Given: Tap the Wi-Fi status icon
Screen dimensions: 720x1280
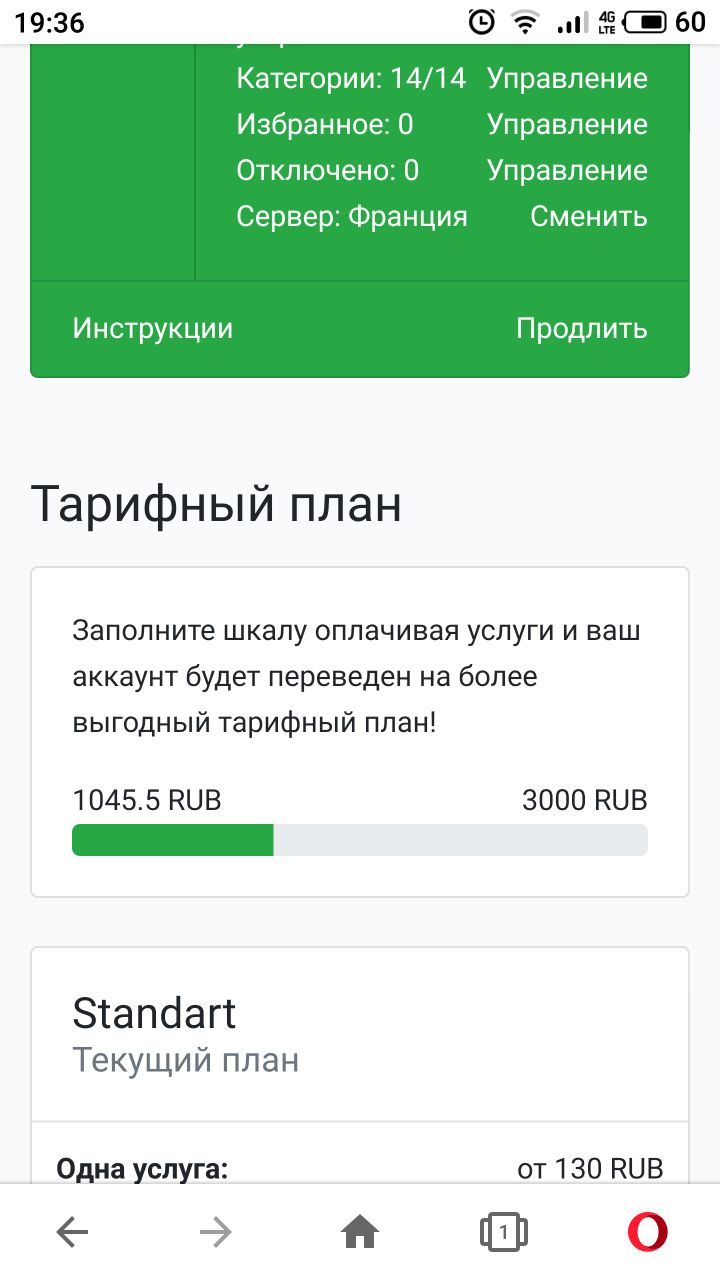Looking at the screenshot, I should pyautogui.click(x=523, y=22).
